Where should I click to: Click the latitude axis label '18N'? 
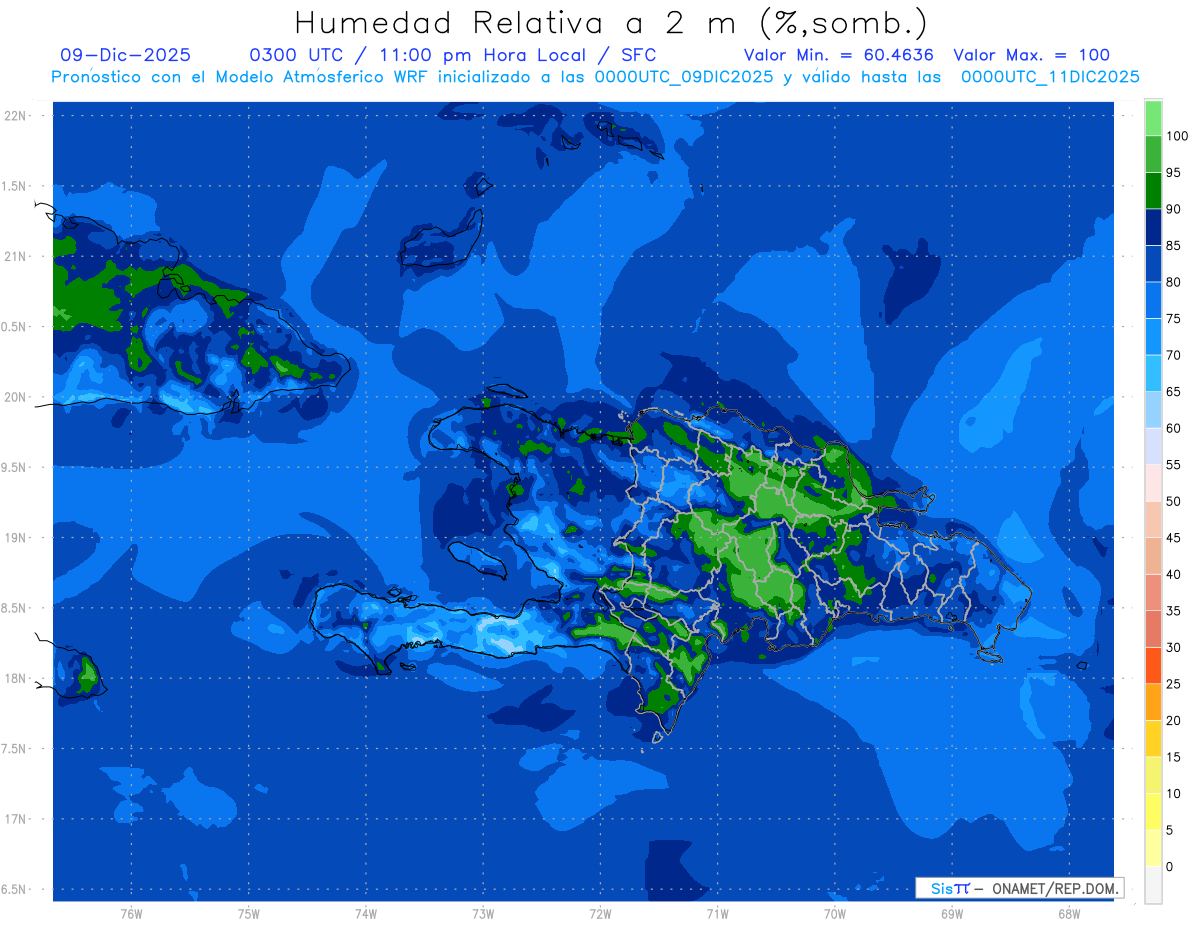point(15,678)
